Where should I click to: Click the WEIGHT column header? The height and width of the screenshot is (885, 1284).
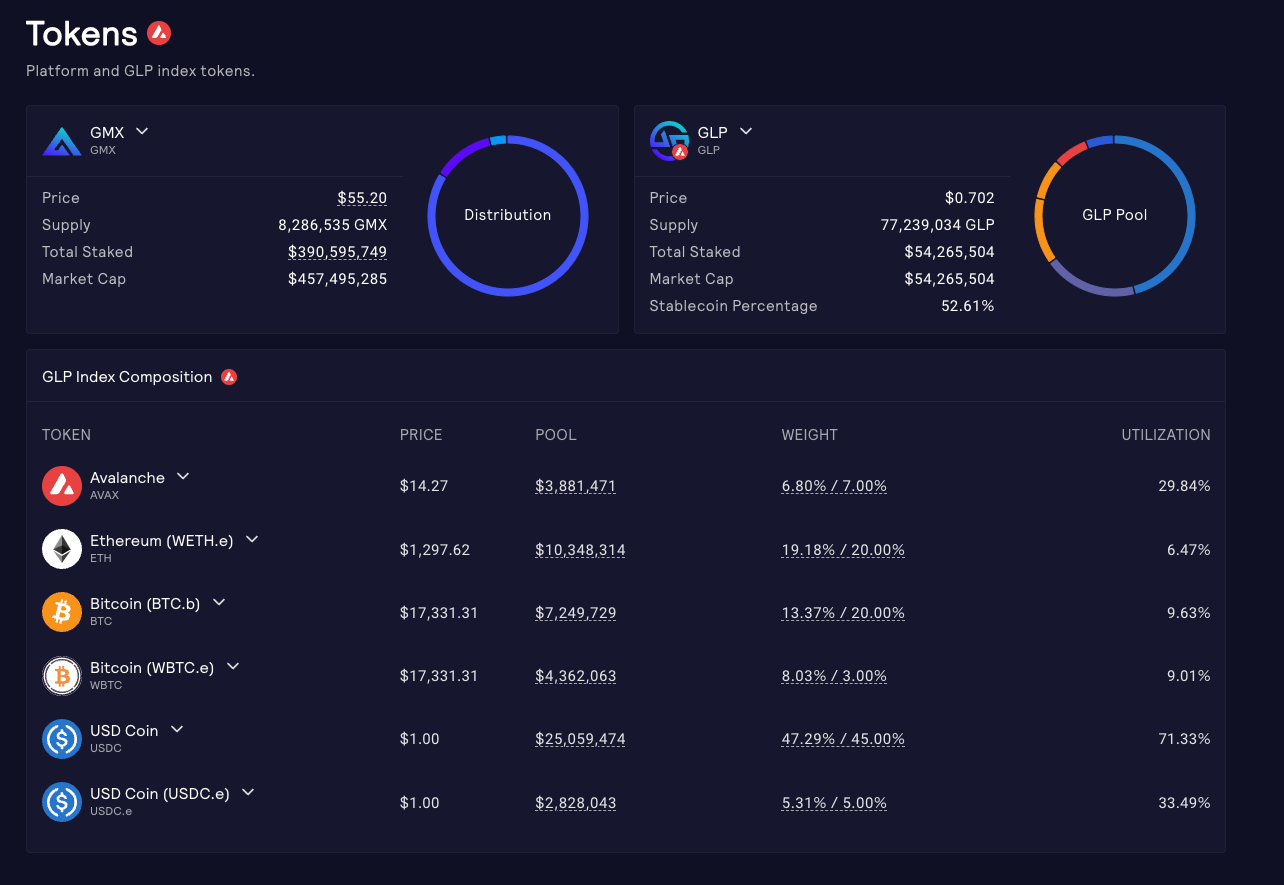(810, 435)
